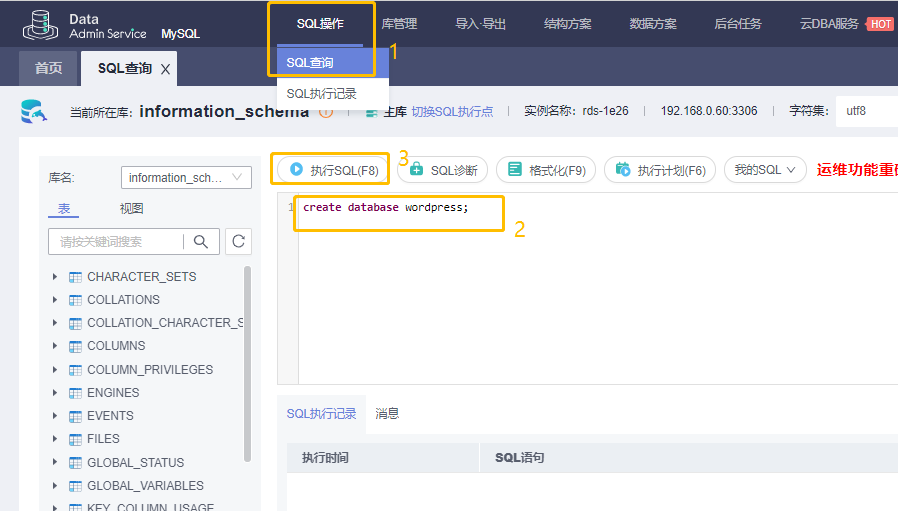Open the 我的SQL dropdown

pos(765,170)
